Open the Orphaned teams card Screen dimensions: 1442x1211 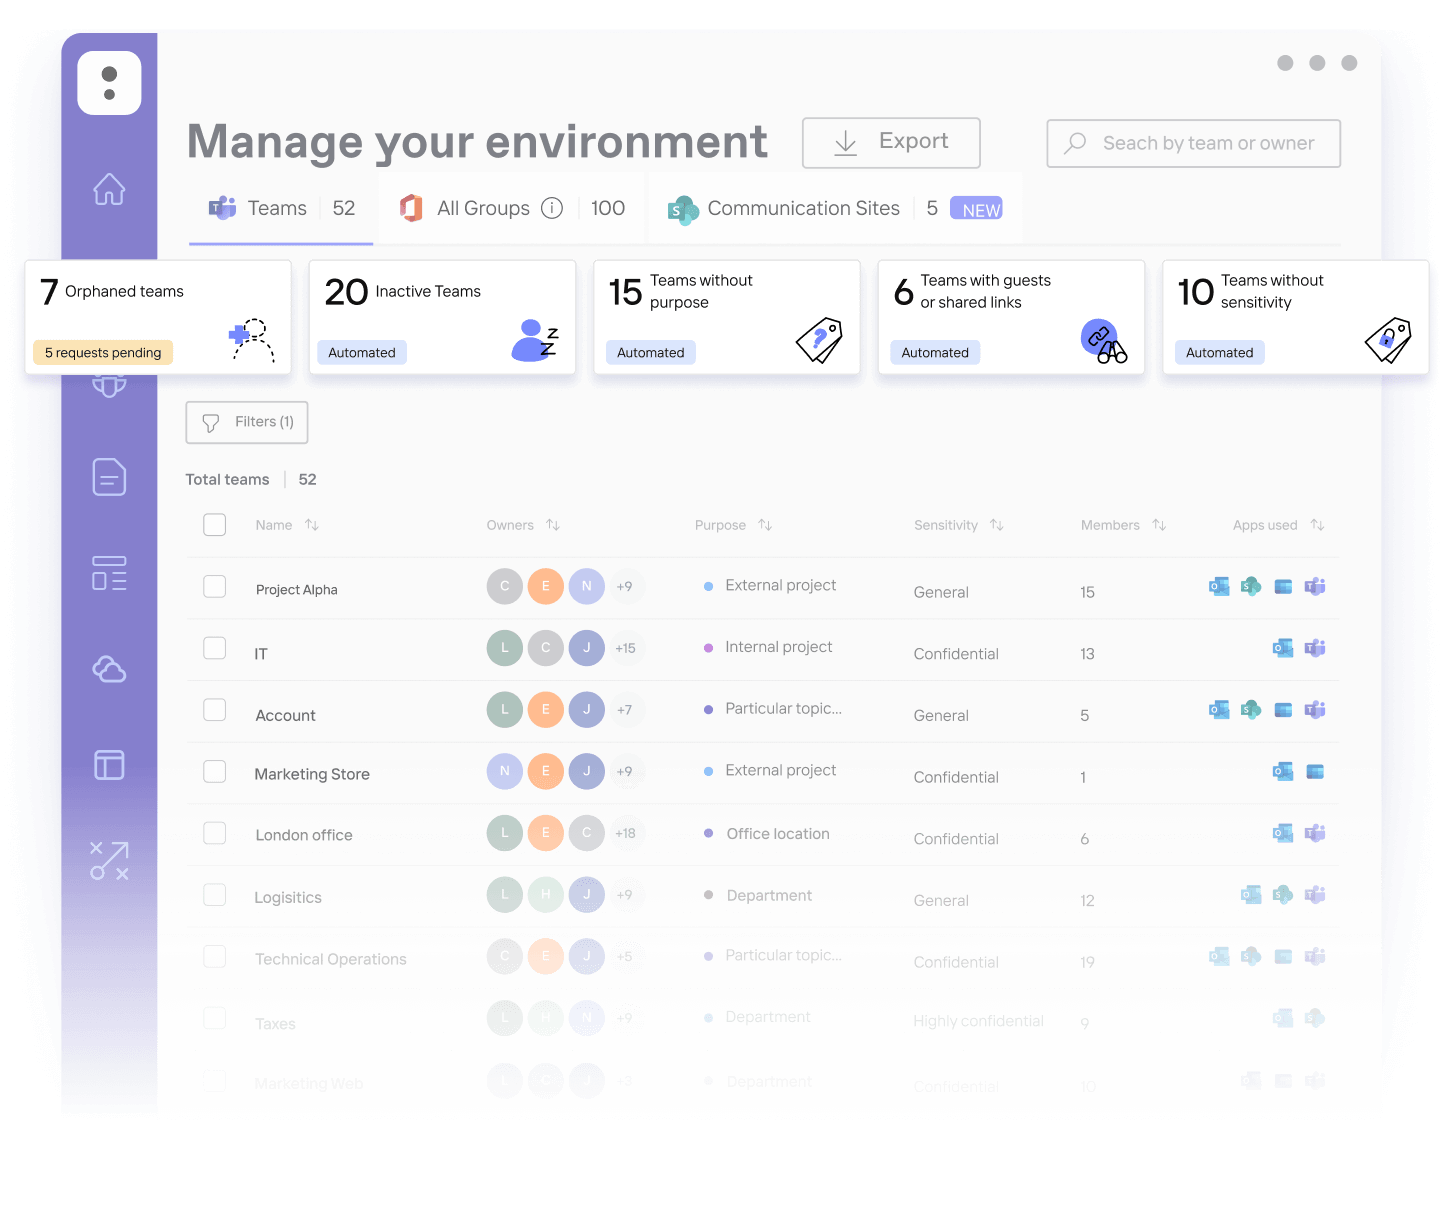[x=158, y=317]
